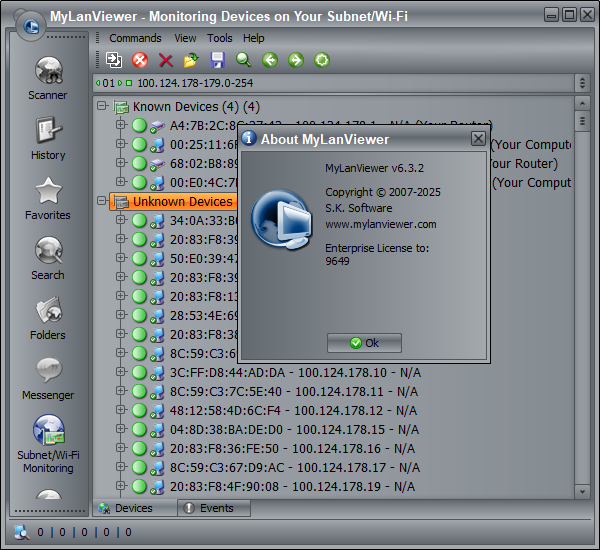Screen dimensions: 600x550
Task: Expand the 3C:FF:D8:44:AD:DA device node
Action: click(121, 371)
